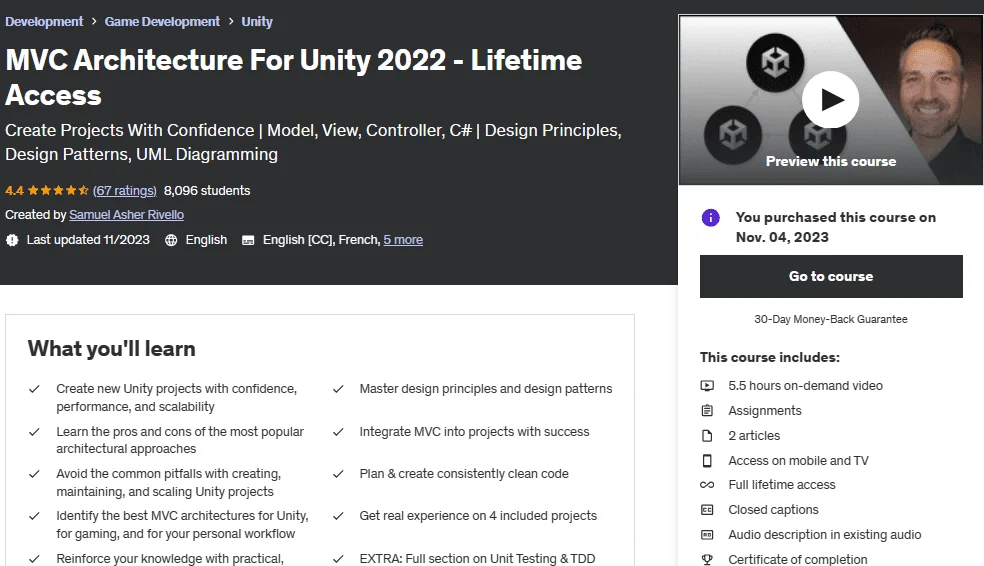Open the Development breadcrumb
Screen dimensions: 984x566
pyautogui.click(x=44, y=21)
